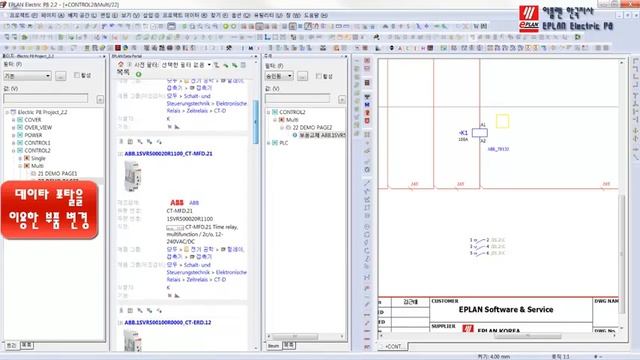Image resolution: width=640 pixels, height=360 pixels.
Task: Click the left panel 값 input field
Action: [46, 98]
